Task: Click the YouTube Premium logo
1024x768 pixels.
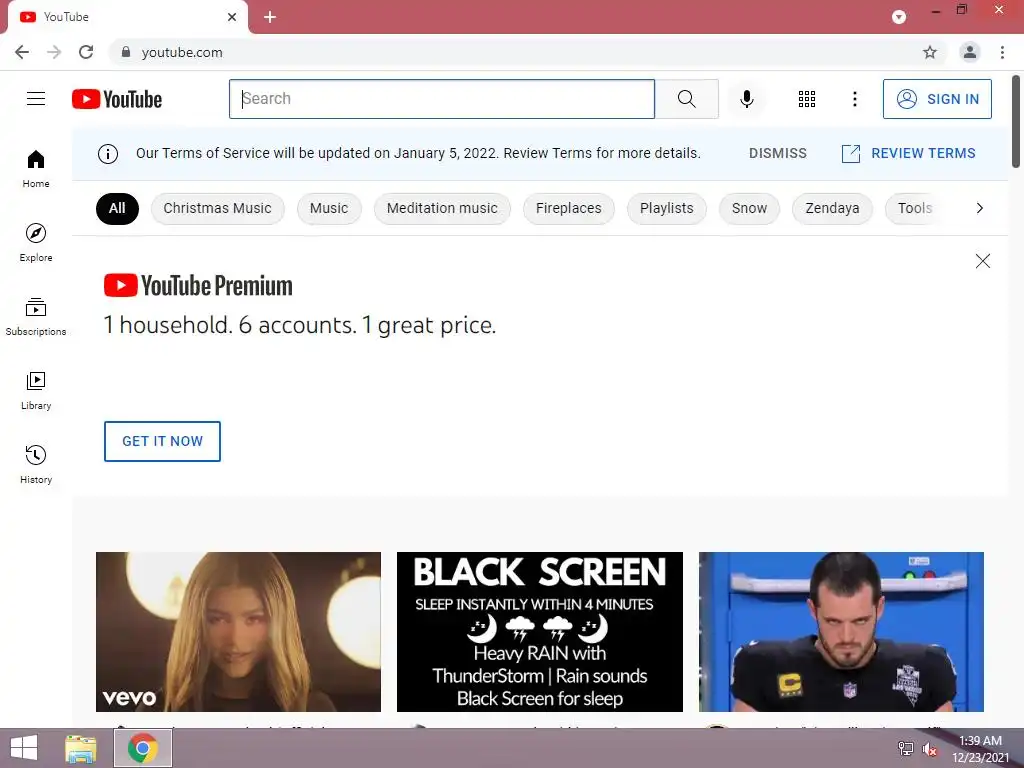Action: 199,285
